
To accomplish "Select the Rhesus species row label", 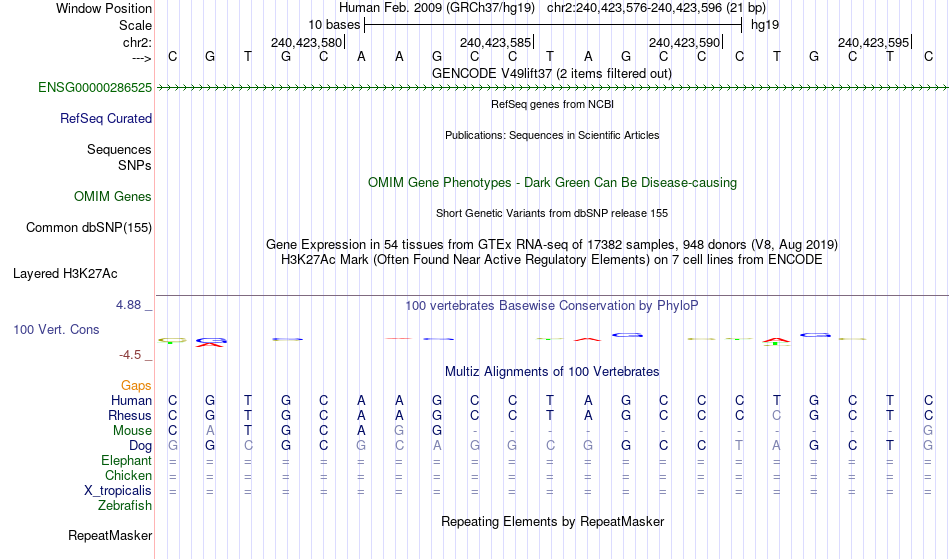I will tap(129, 415).
